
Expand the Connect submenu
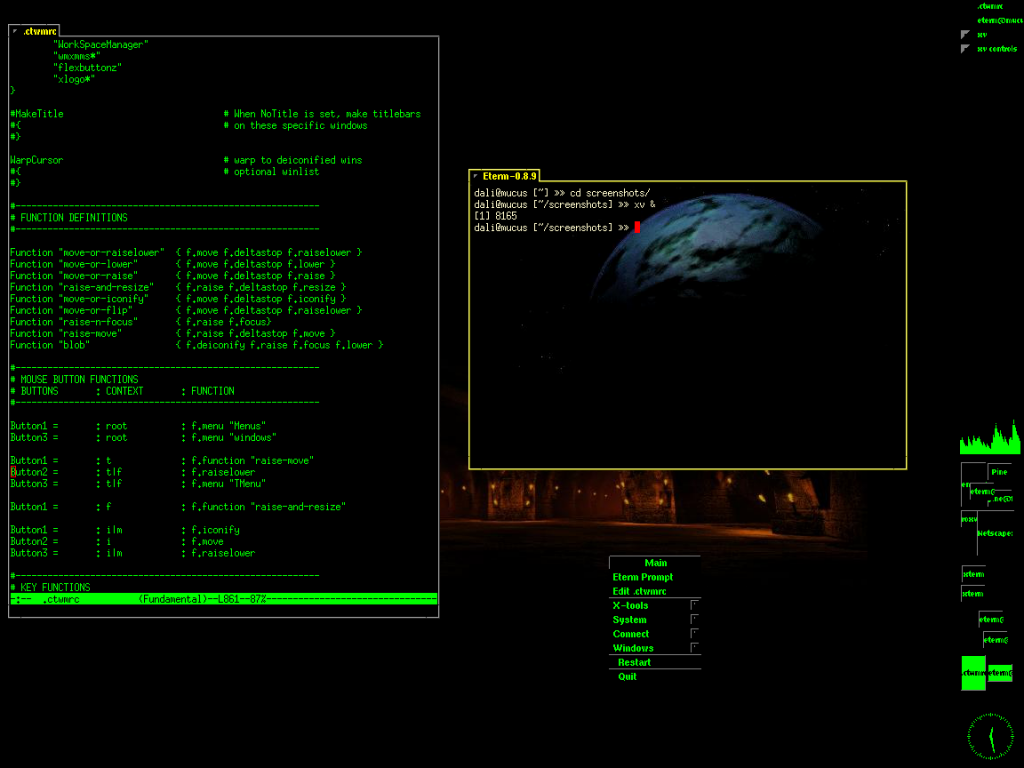[630, 633]
